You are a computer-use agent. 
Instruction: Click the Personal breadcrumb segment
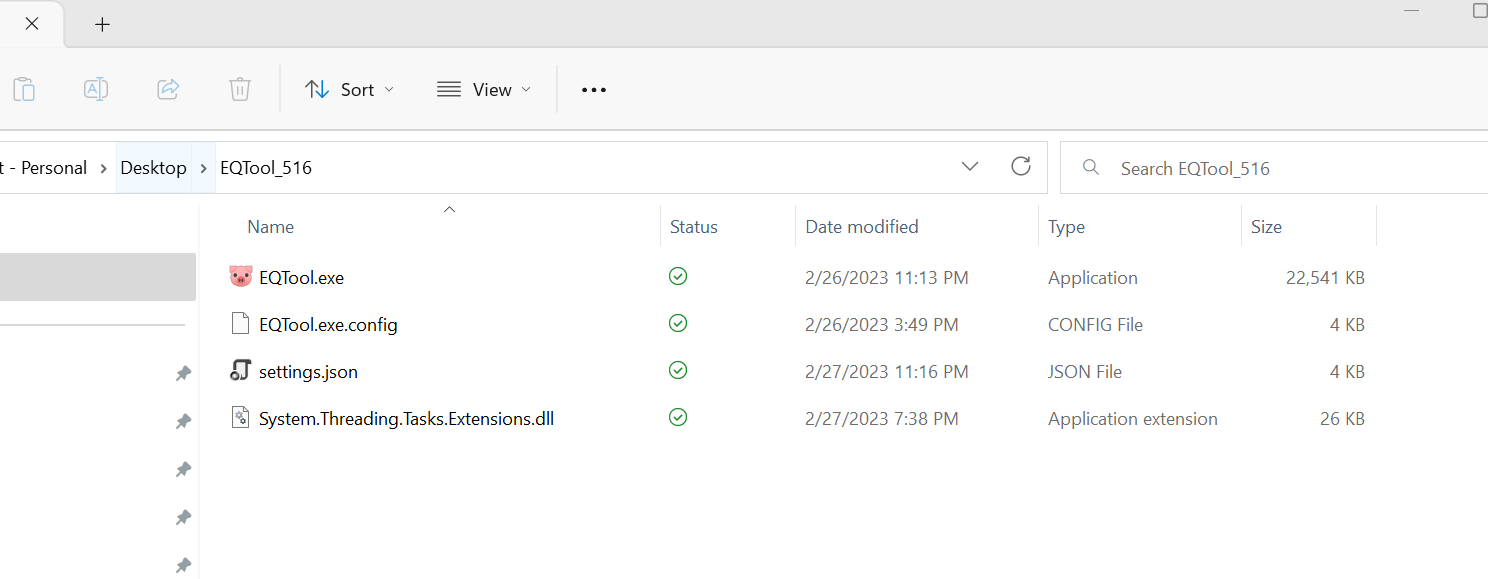click(x=54, y=168)
